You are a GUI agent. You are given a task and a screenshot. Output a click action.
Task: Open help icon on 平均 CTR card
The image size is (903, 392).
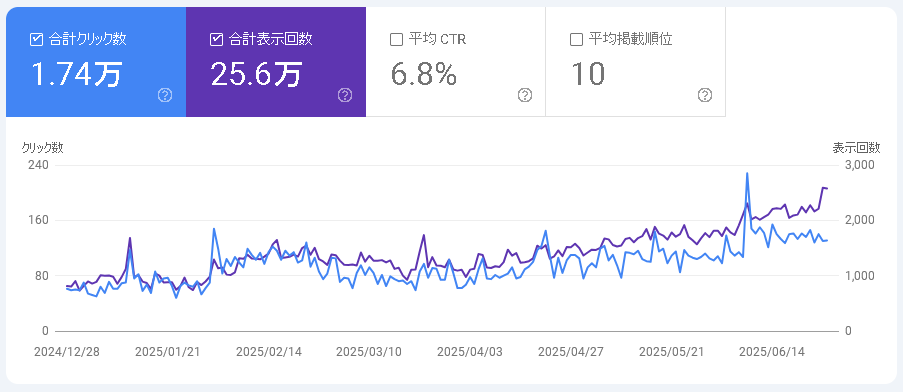(525, 96)
